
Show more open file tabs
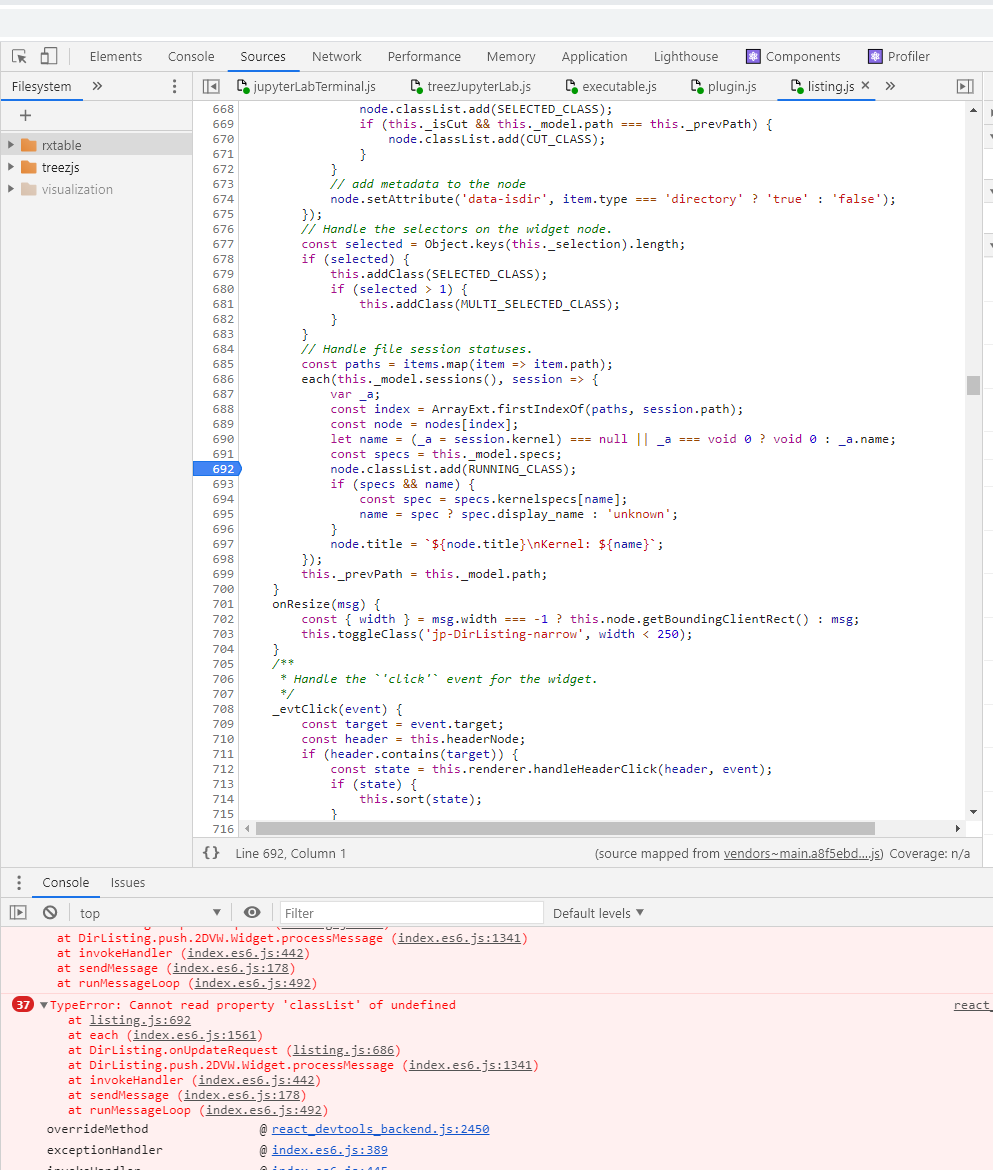pos(890,87)
